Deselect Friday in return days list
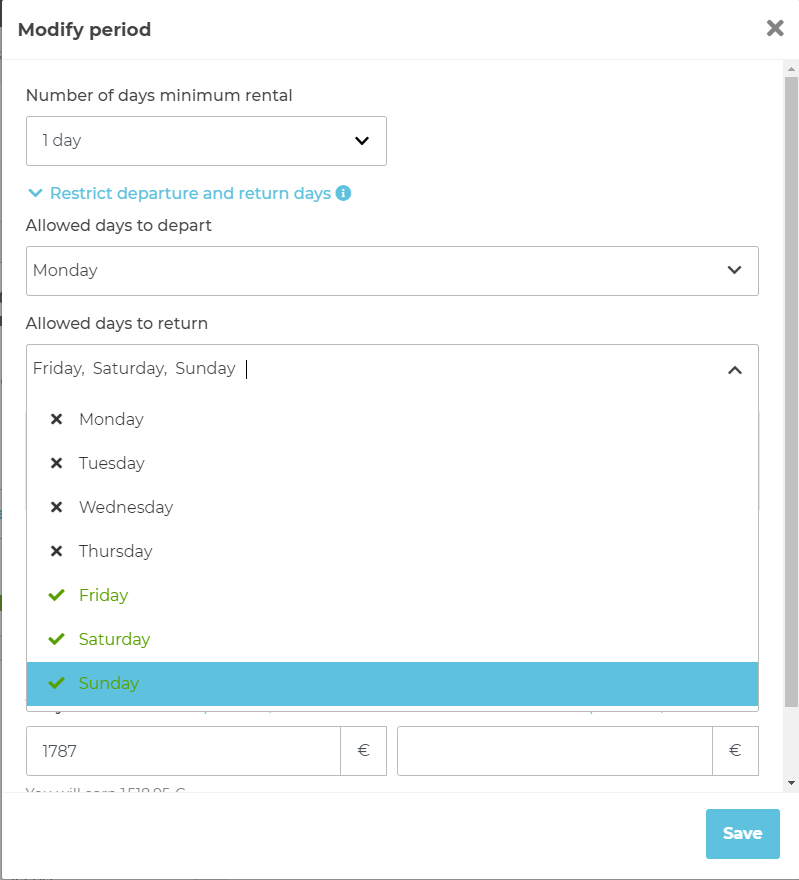Image resolution: width=799 pixels, height=880 pixels. point(392,595)
